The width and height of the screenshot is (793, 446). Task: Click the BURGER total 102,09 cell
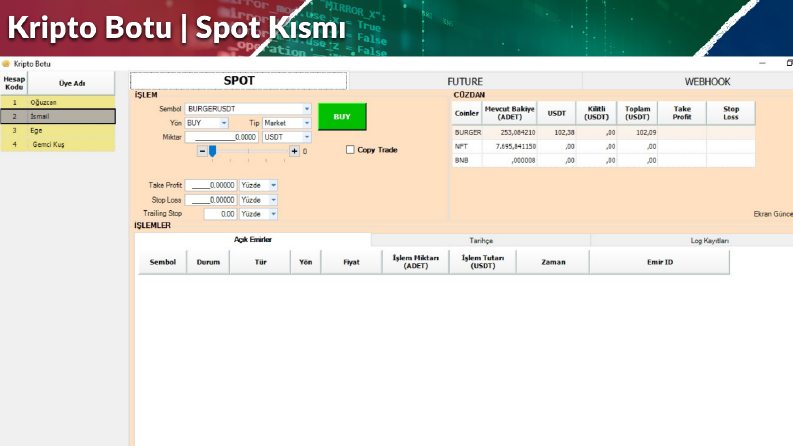point(637,132)
